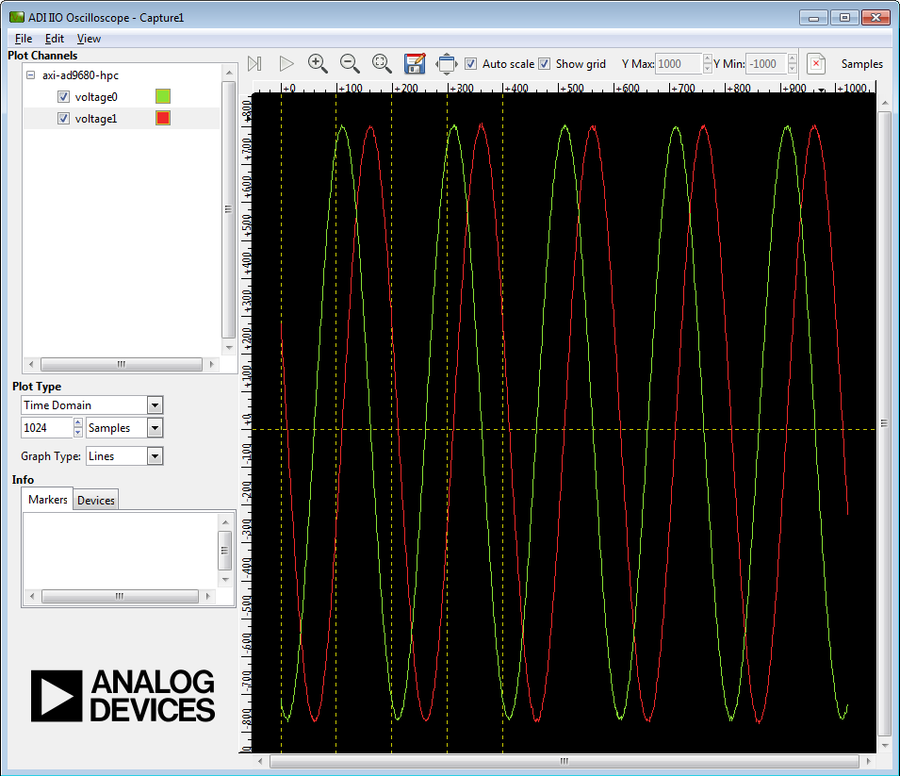Toggle the Auto scale checkbox
The height and width of the screenshot is (776, 900).
tap(471, 64)
